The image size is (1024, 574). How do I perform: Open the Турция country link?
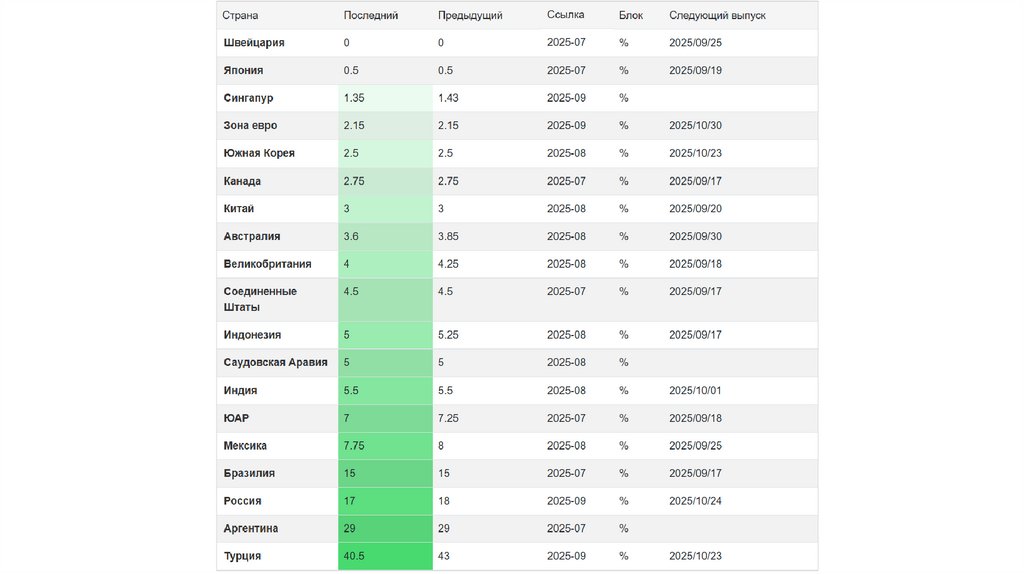tap(243, 556)
